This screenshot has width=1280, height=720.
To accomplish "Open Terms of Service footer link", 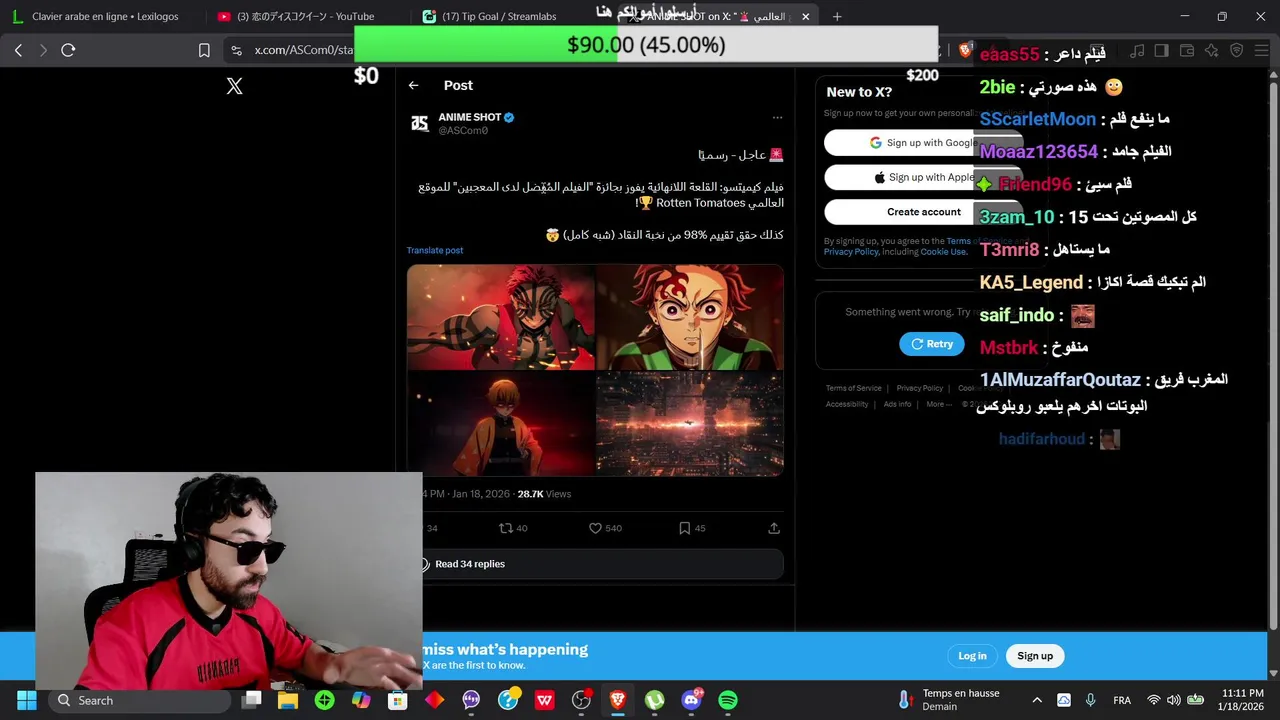I will tap(854, 388).
